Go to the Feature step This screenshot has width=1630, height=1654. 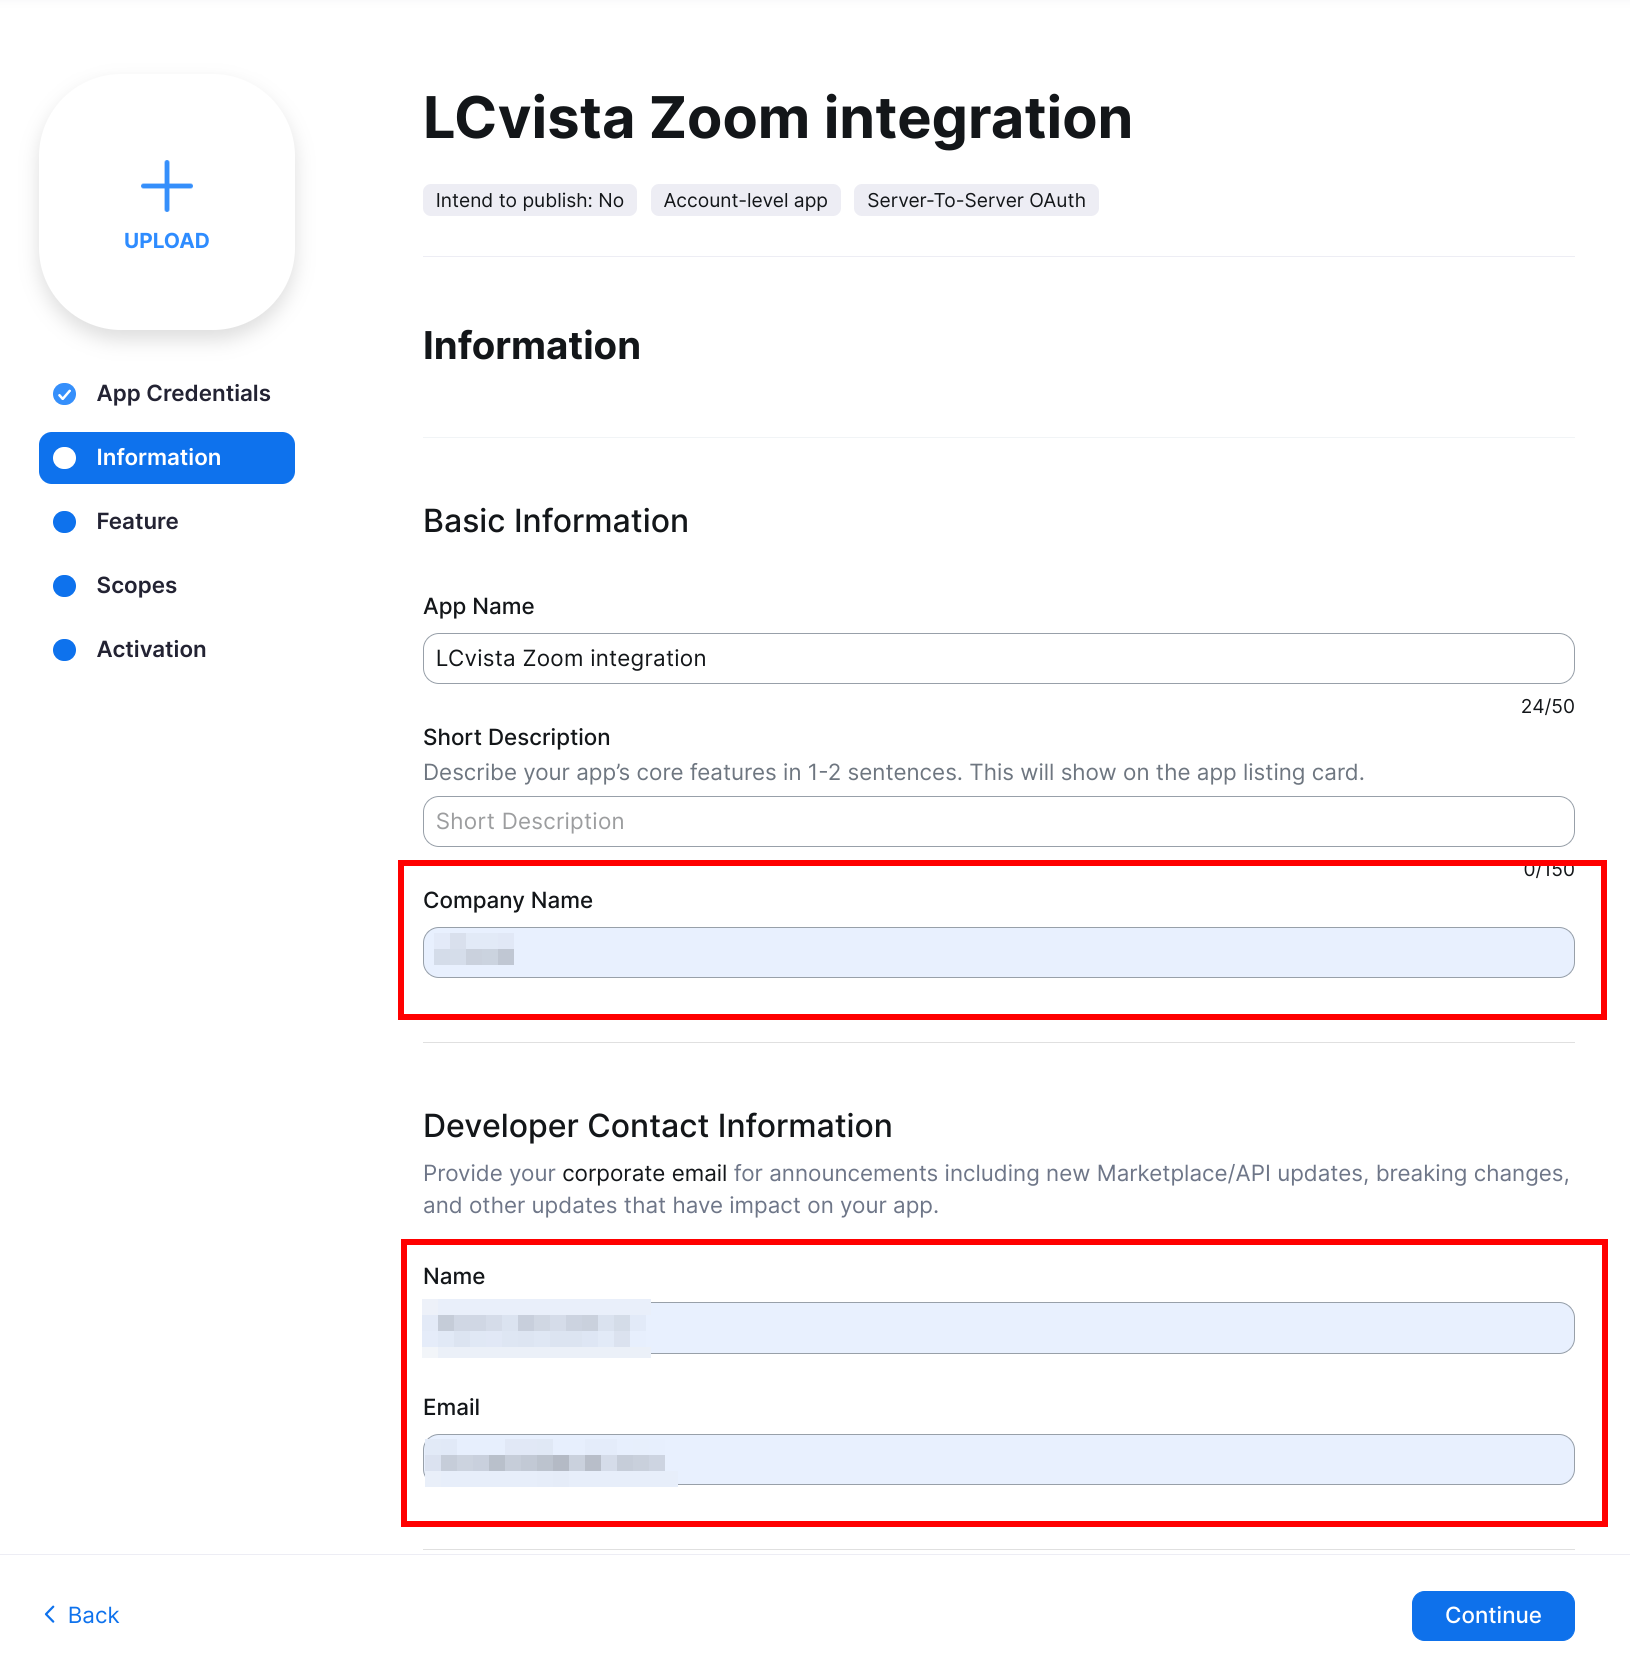tap(137, 522)
